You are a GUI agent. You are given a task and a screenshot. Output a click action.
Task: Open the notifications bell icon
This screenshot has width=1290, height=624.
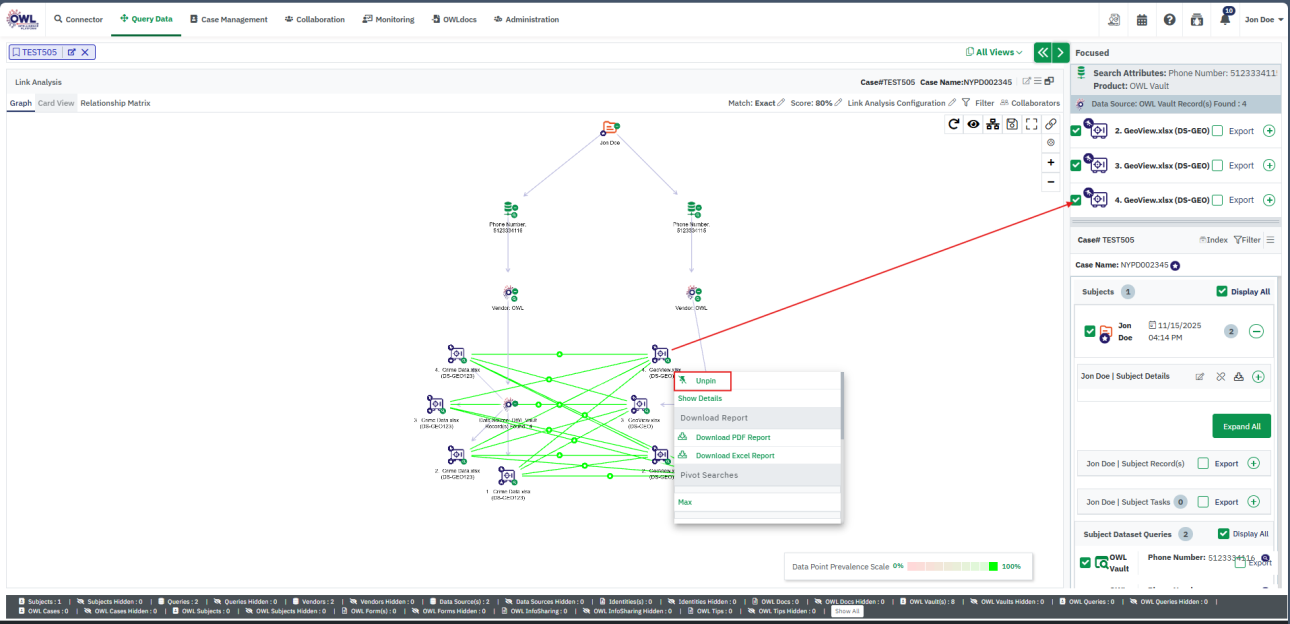1225,19
